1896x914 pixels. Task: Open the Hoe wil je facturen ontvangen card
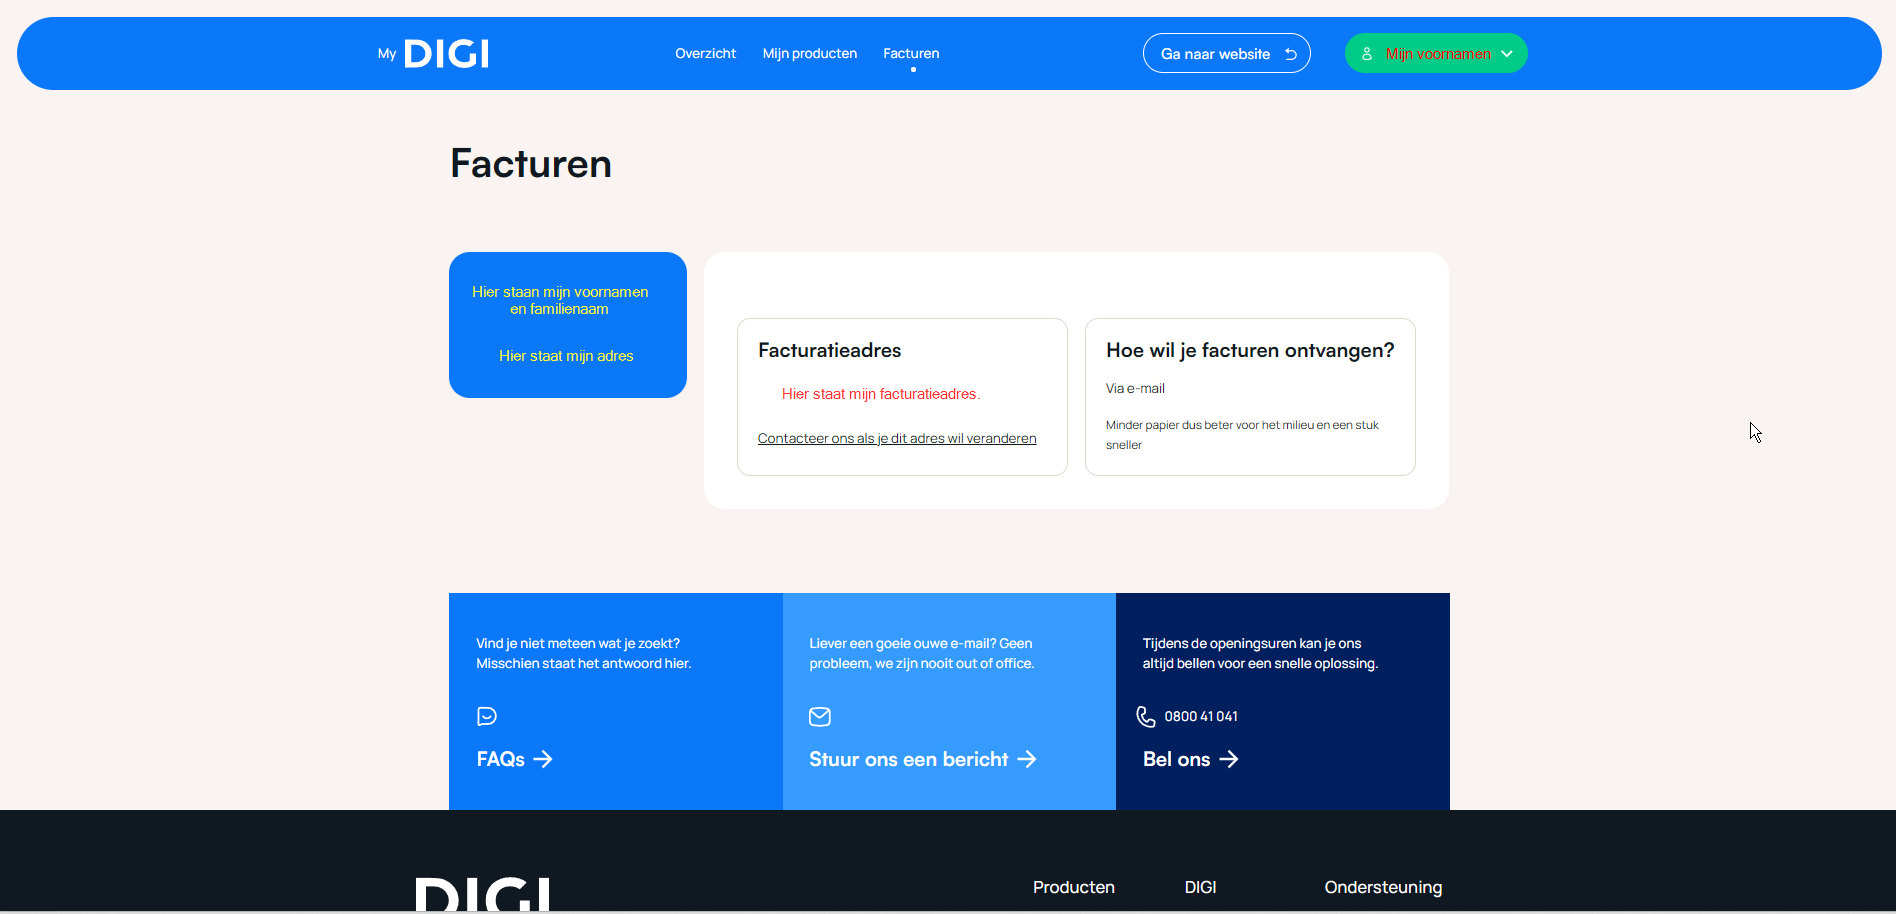[1250, 397]
